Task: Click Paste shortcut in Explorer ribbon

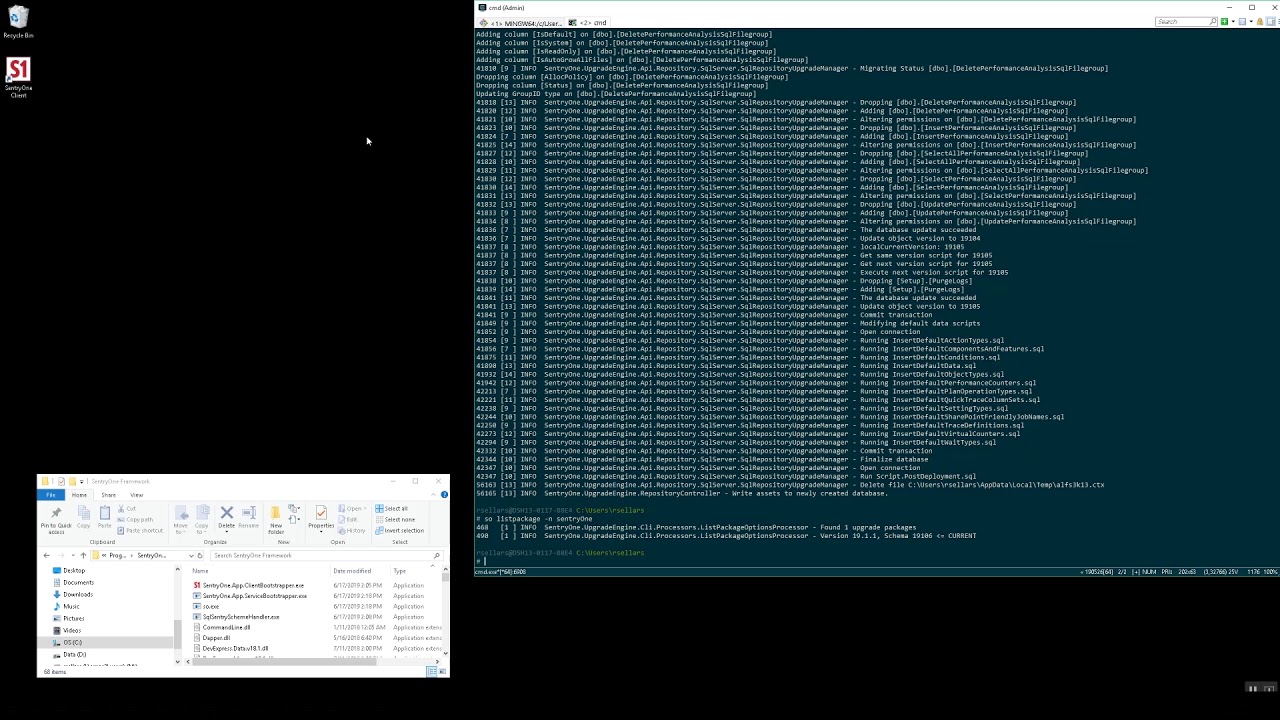Action: tap(139, 530)
